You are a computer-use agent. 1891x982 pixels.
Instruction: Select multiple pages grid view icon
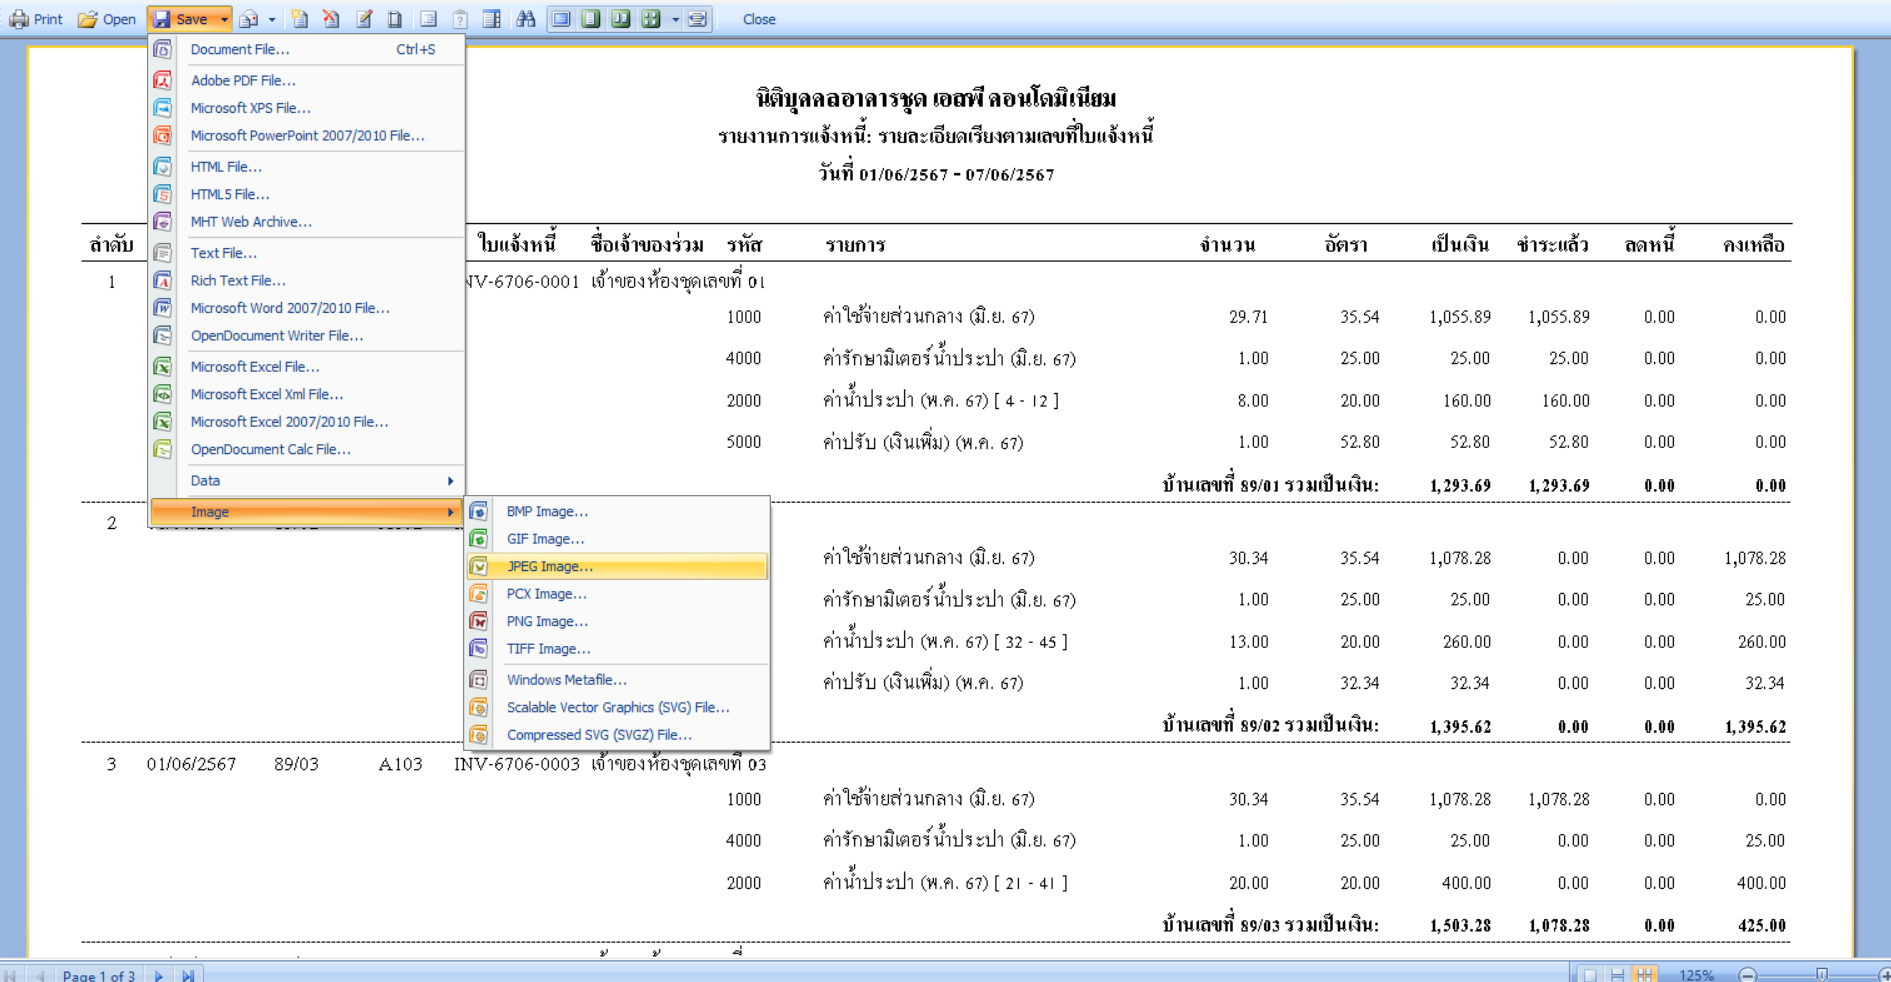(651, 19)
